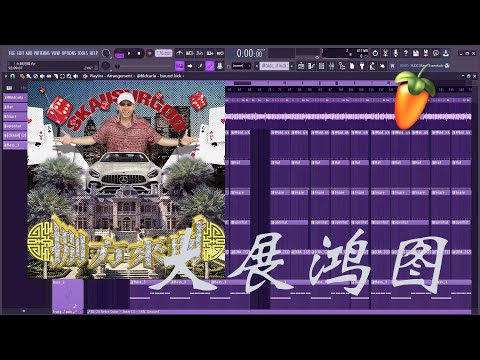Click the Playlist playback speaker tool

point(75,76)
